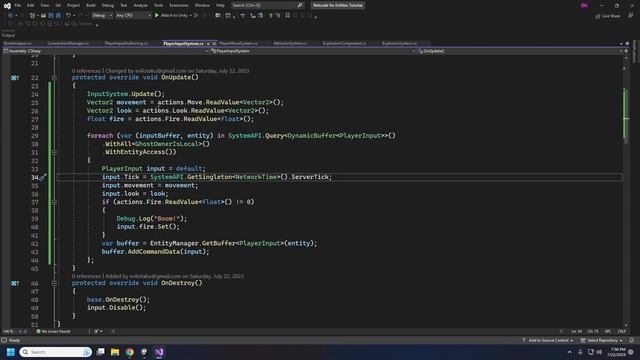Click the Visual Studio logo icon
This screenshot has height=360, width=640.
pyautogui.click(x=7, y=5)
